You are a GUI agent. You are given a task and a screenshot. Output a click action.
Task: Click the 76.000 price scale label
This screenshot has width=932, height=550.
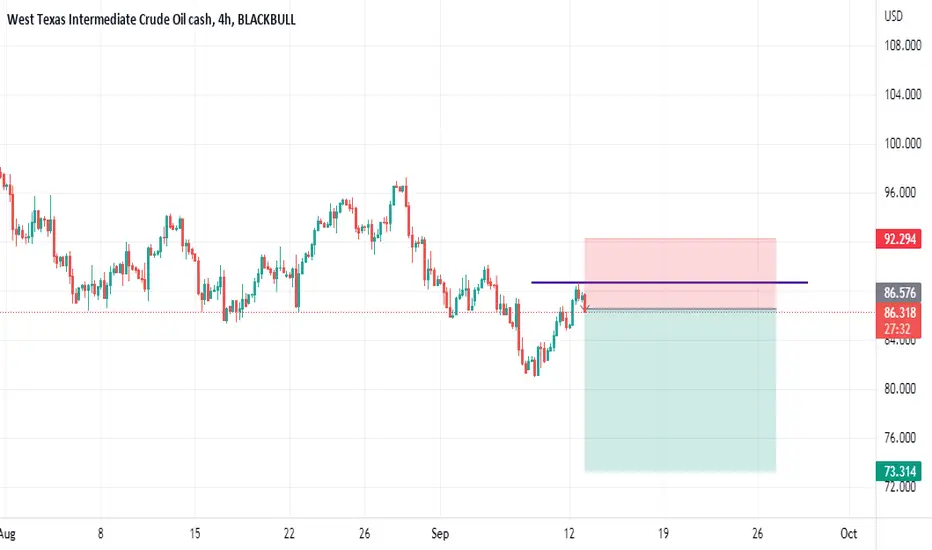pyautogui.click(x=900, y=438)
